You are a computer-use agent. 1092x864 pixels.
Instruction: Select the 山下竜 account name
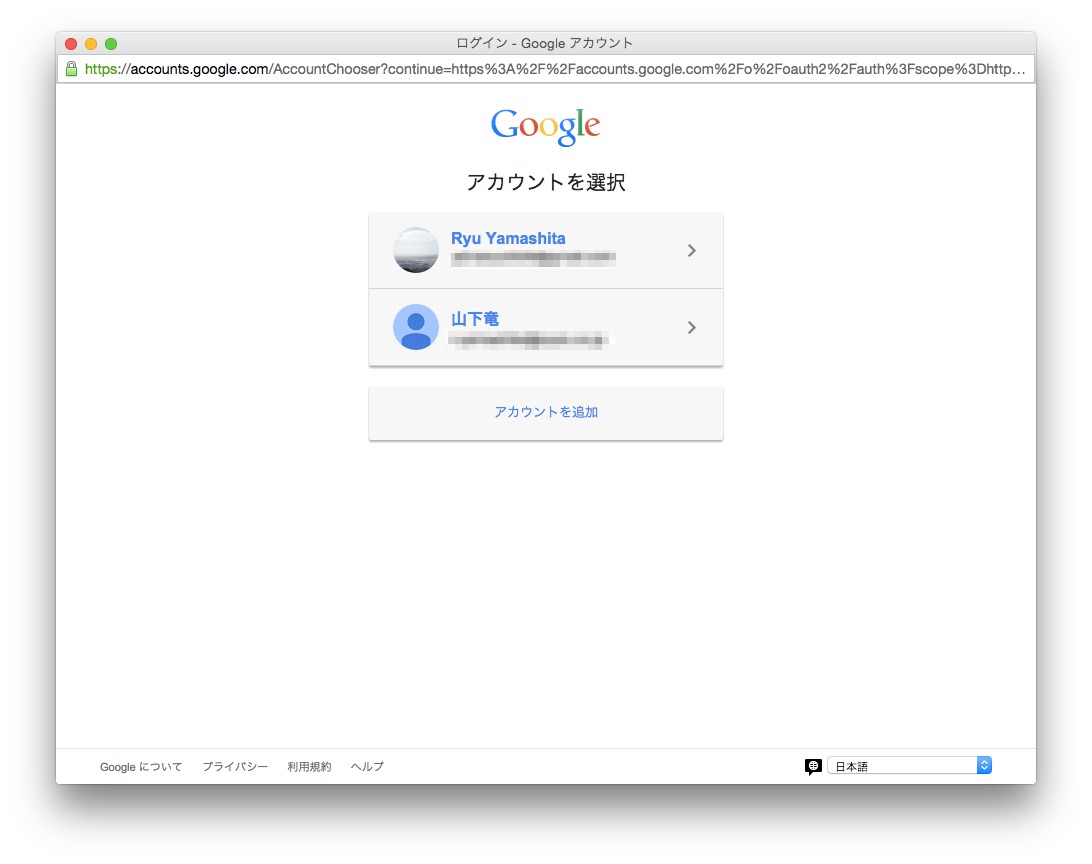[x=475, y=319]
